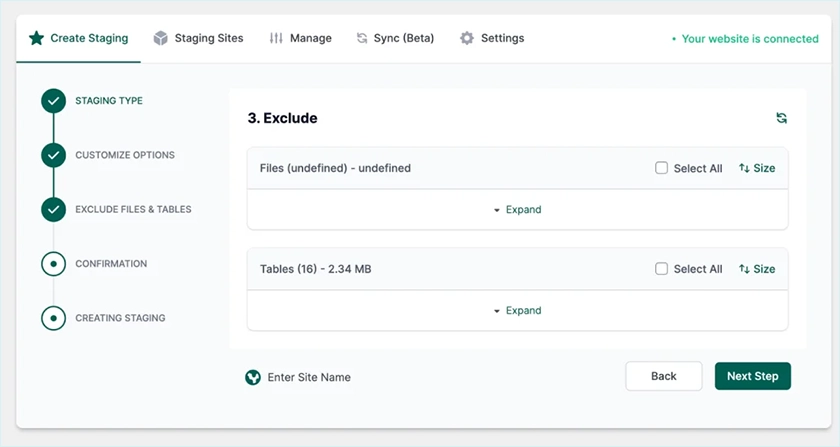Click the sliders icon next to Manage
The width and height of the screenshot is (840, 447).
pos(276,38)
